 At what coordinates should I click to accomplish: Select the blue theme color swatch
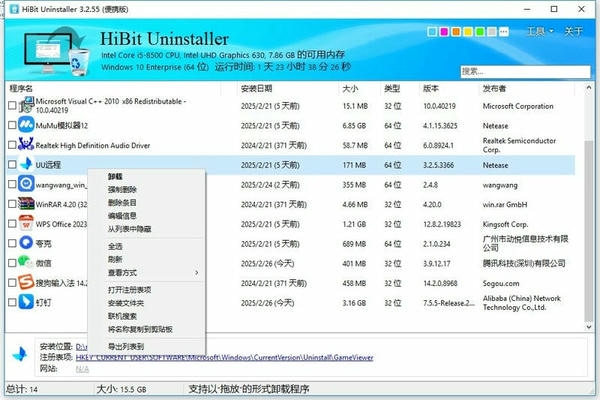(432, 32)
